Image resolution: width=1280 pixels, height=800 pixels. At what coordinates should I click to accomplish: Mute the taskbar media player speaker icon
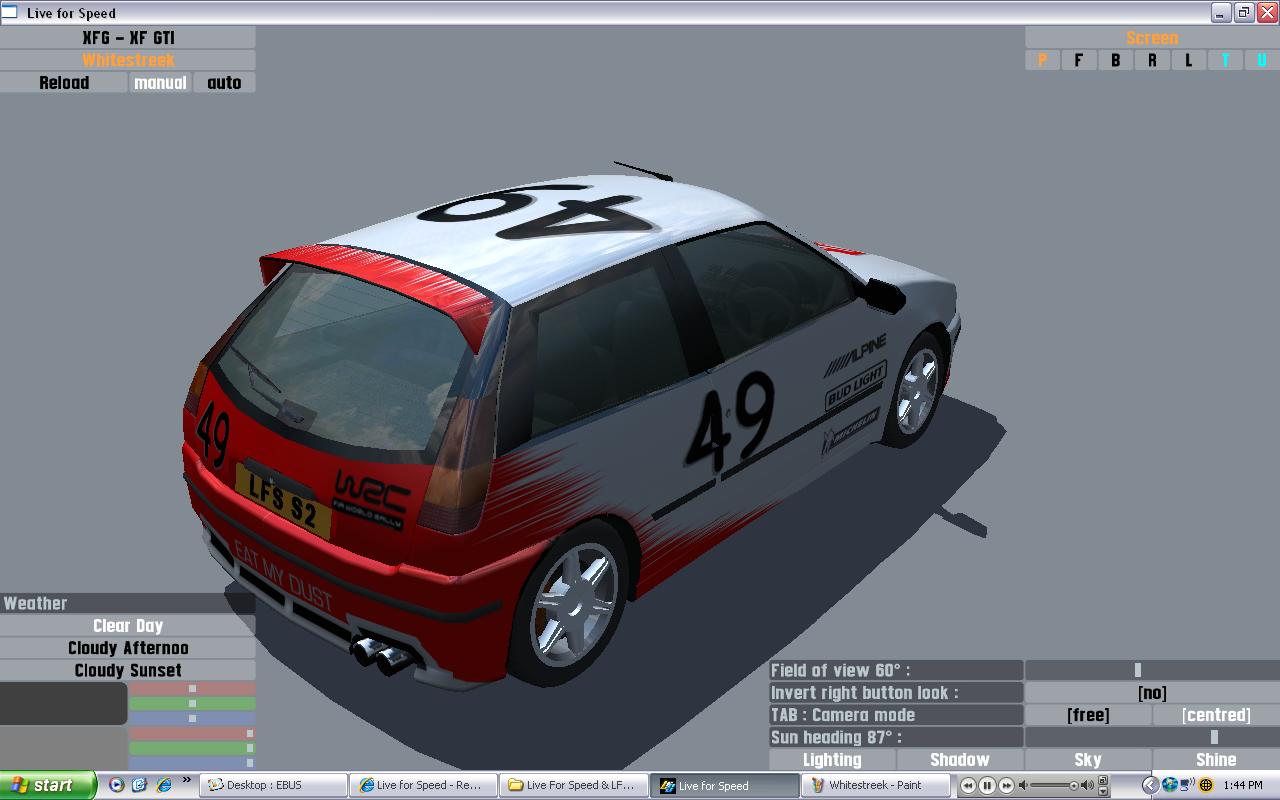point(1023,786)
